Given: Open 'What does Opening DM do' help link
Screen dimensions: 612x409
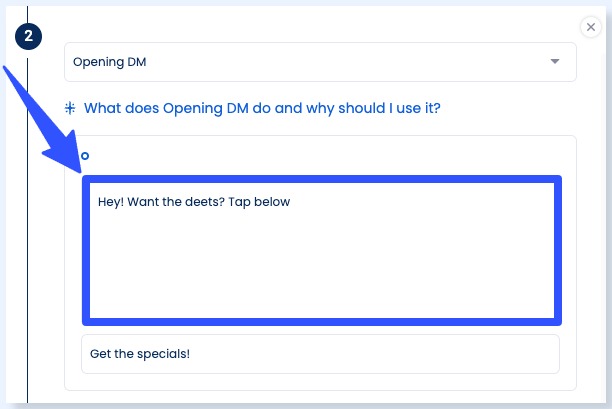Looking at the screenshot, I should (x=262, y=107).
